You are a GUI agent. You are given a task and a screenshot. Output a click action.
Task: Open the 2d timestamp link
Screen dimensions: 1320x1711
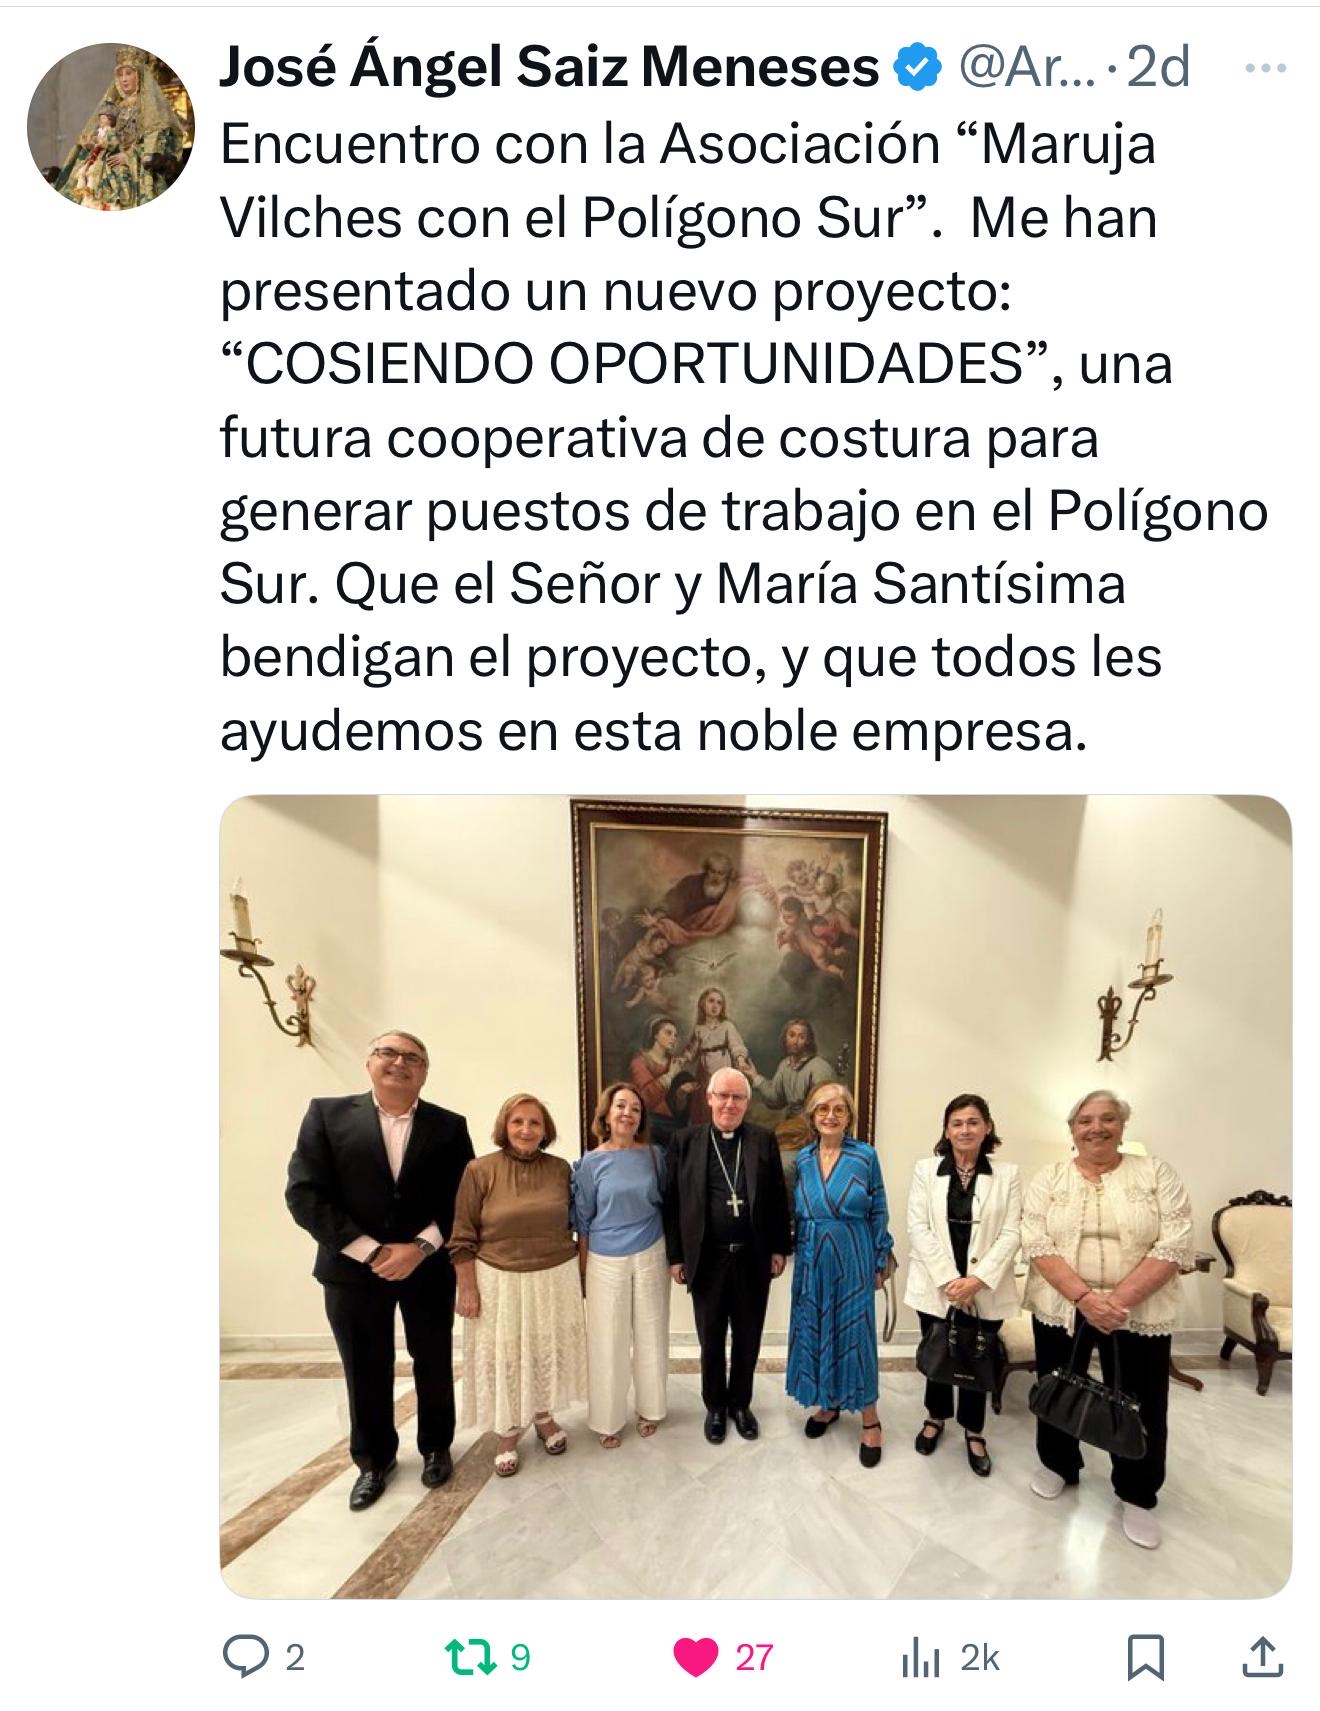1157,68
